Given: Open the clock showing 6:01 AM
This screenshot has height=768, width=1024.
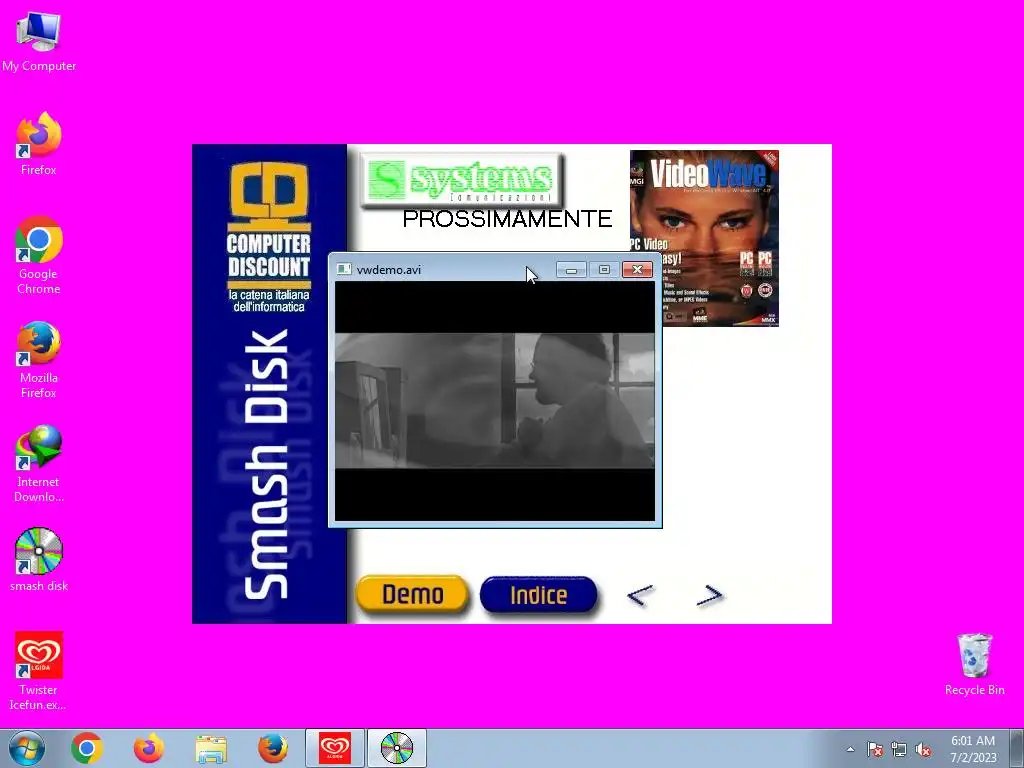Looking at the screenshot, I should [973, 748].
